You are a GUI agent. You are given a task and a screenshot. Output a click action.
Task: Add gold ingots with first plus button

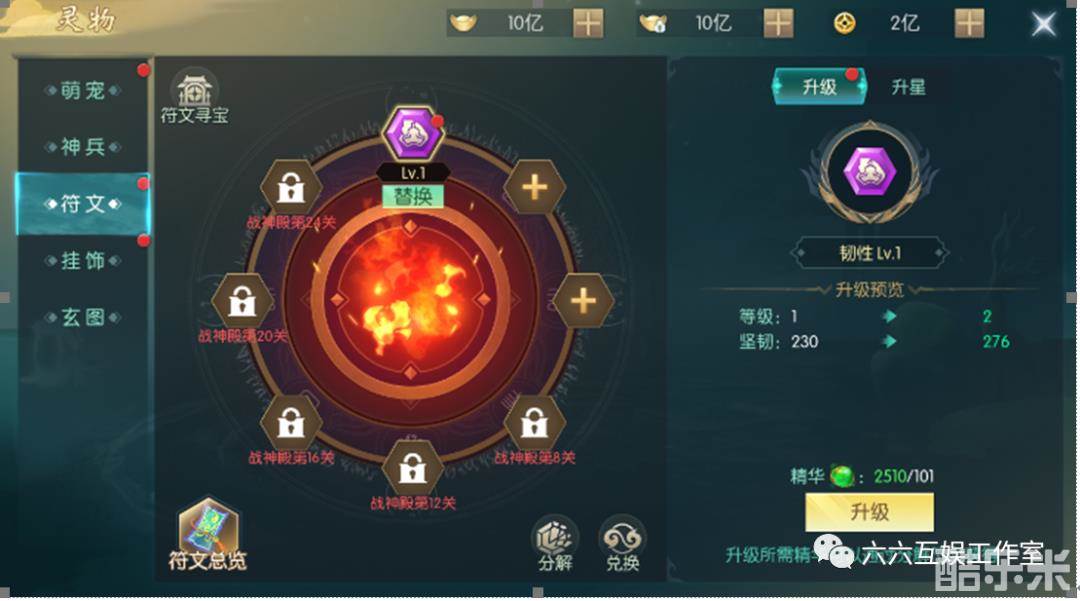coord(588,23)
